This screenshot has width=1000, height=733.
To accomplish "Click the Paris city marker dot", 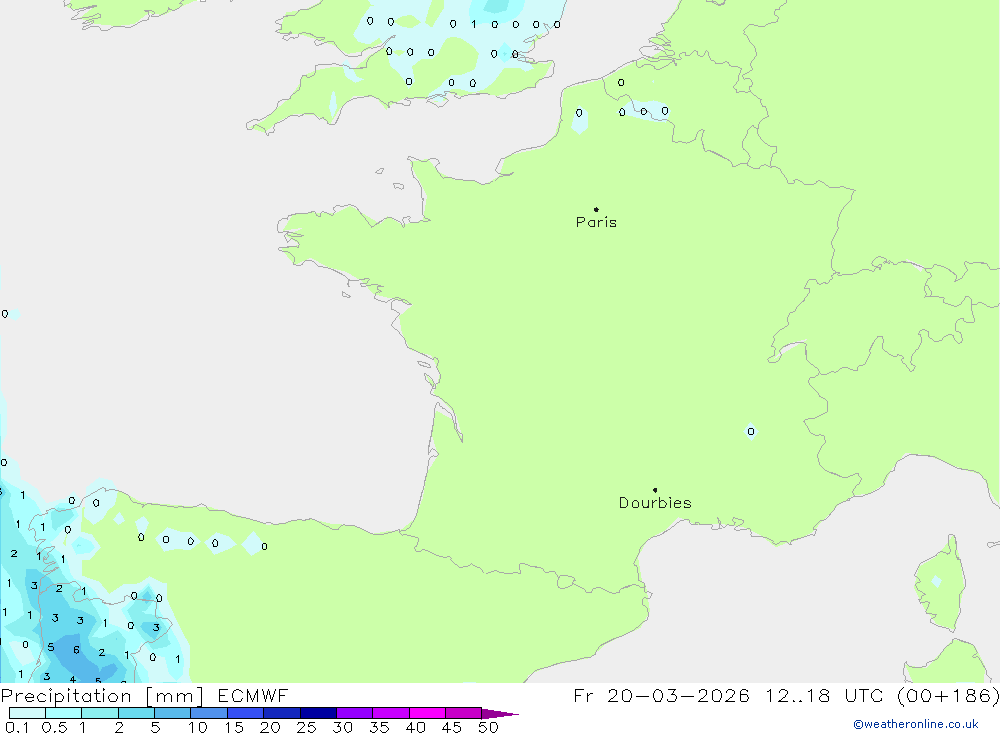I will pos(596,210).
